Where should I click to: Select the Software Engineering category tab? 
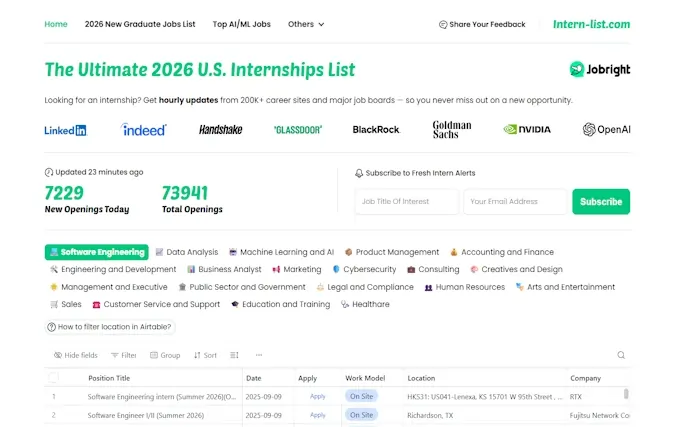(97, 252)
